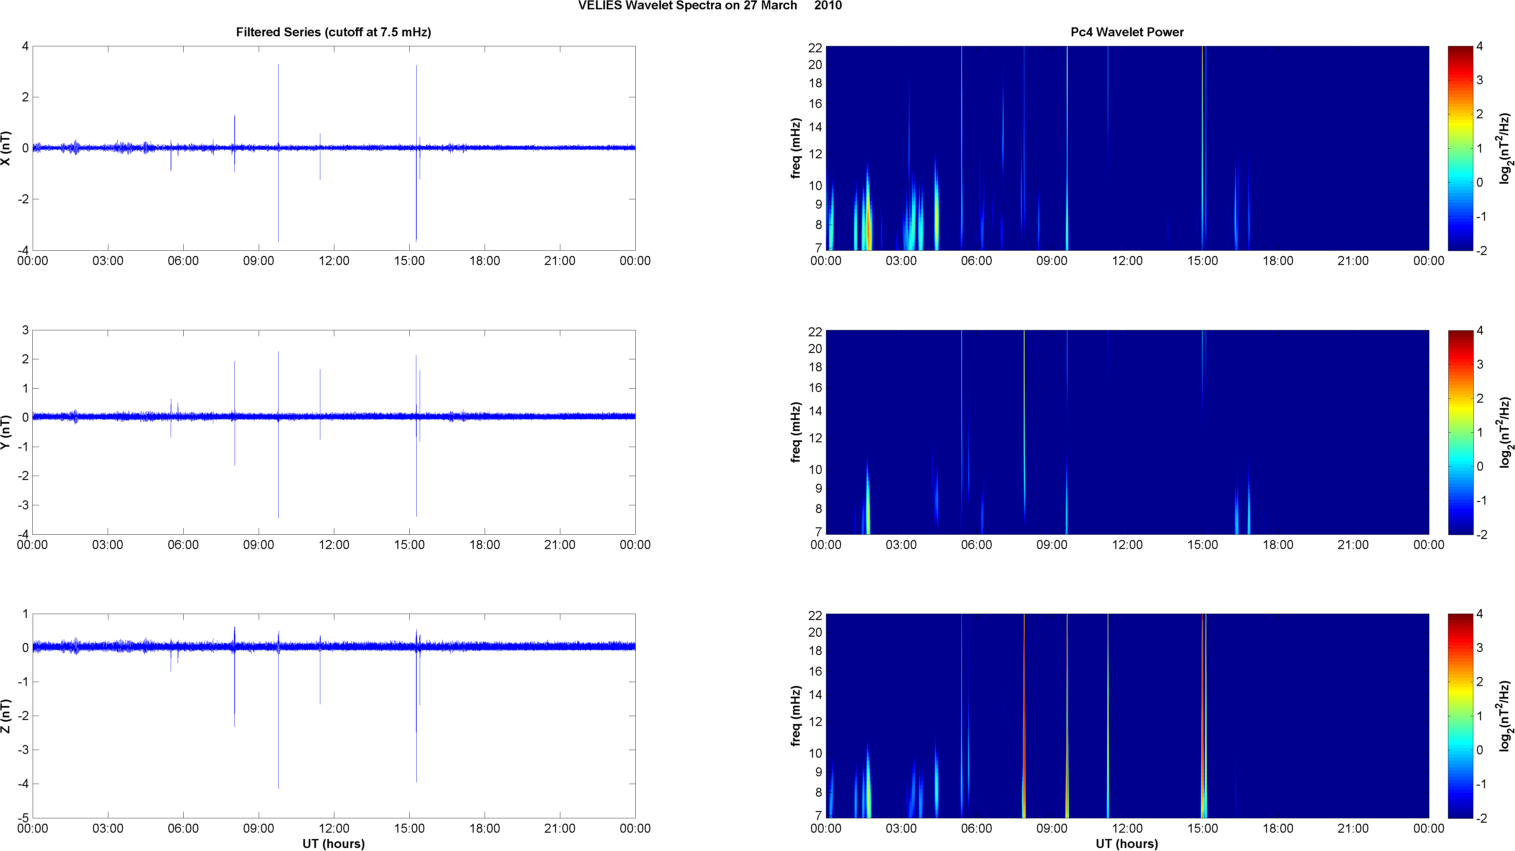
Task: Click the VELIES Wavelet Spectra main heading
Action: tap(709, 6)
